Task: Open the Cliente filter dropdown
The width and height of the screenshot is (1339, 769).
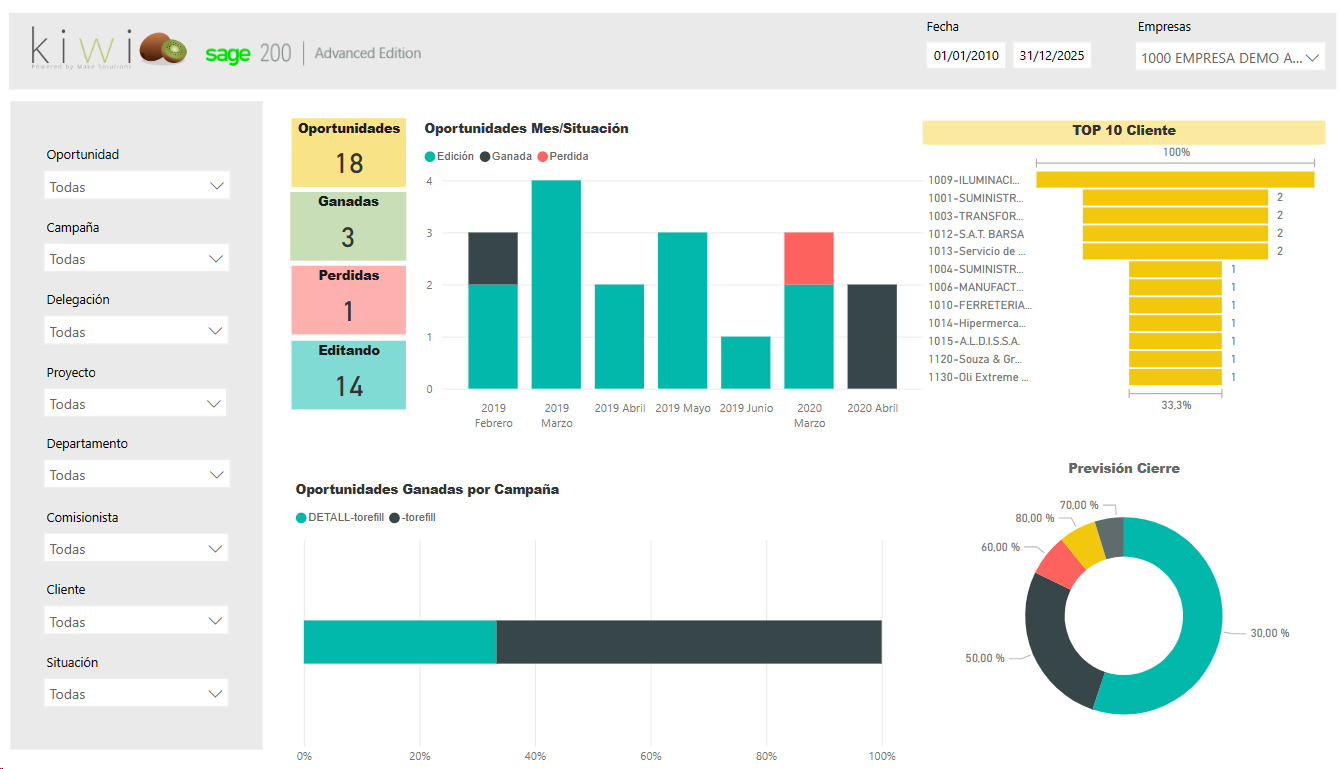Action: [x=137, y=622]
